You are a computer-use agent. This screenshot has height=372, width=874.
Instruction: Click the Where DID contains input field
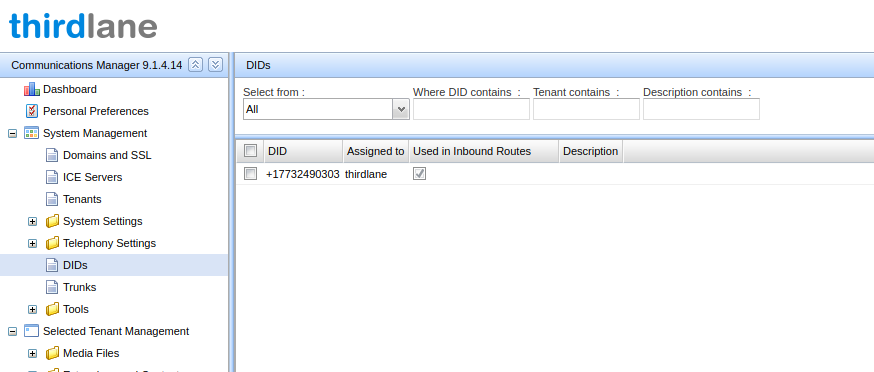point(471,109)
